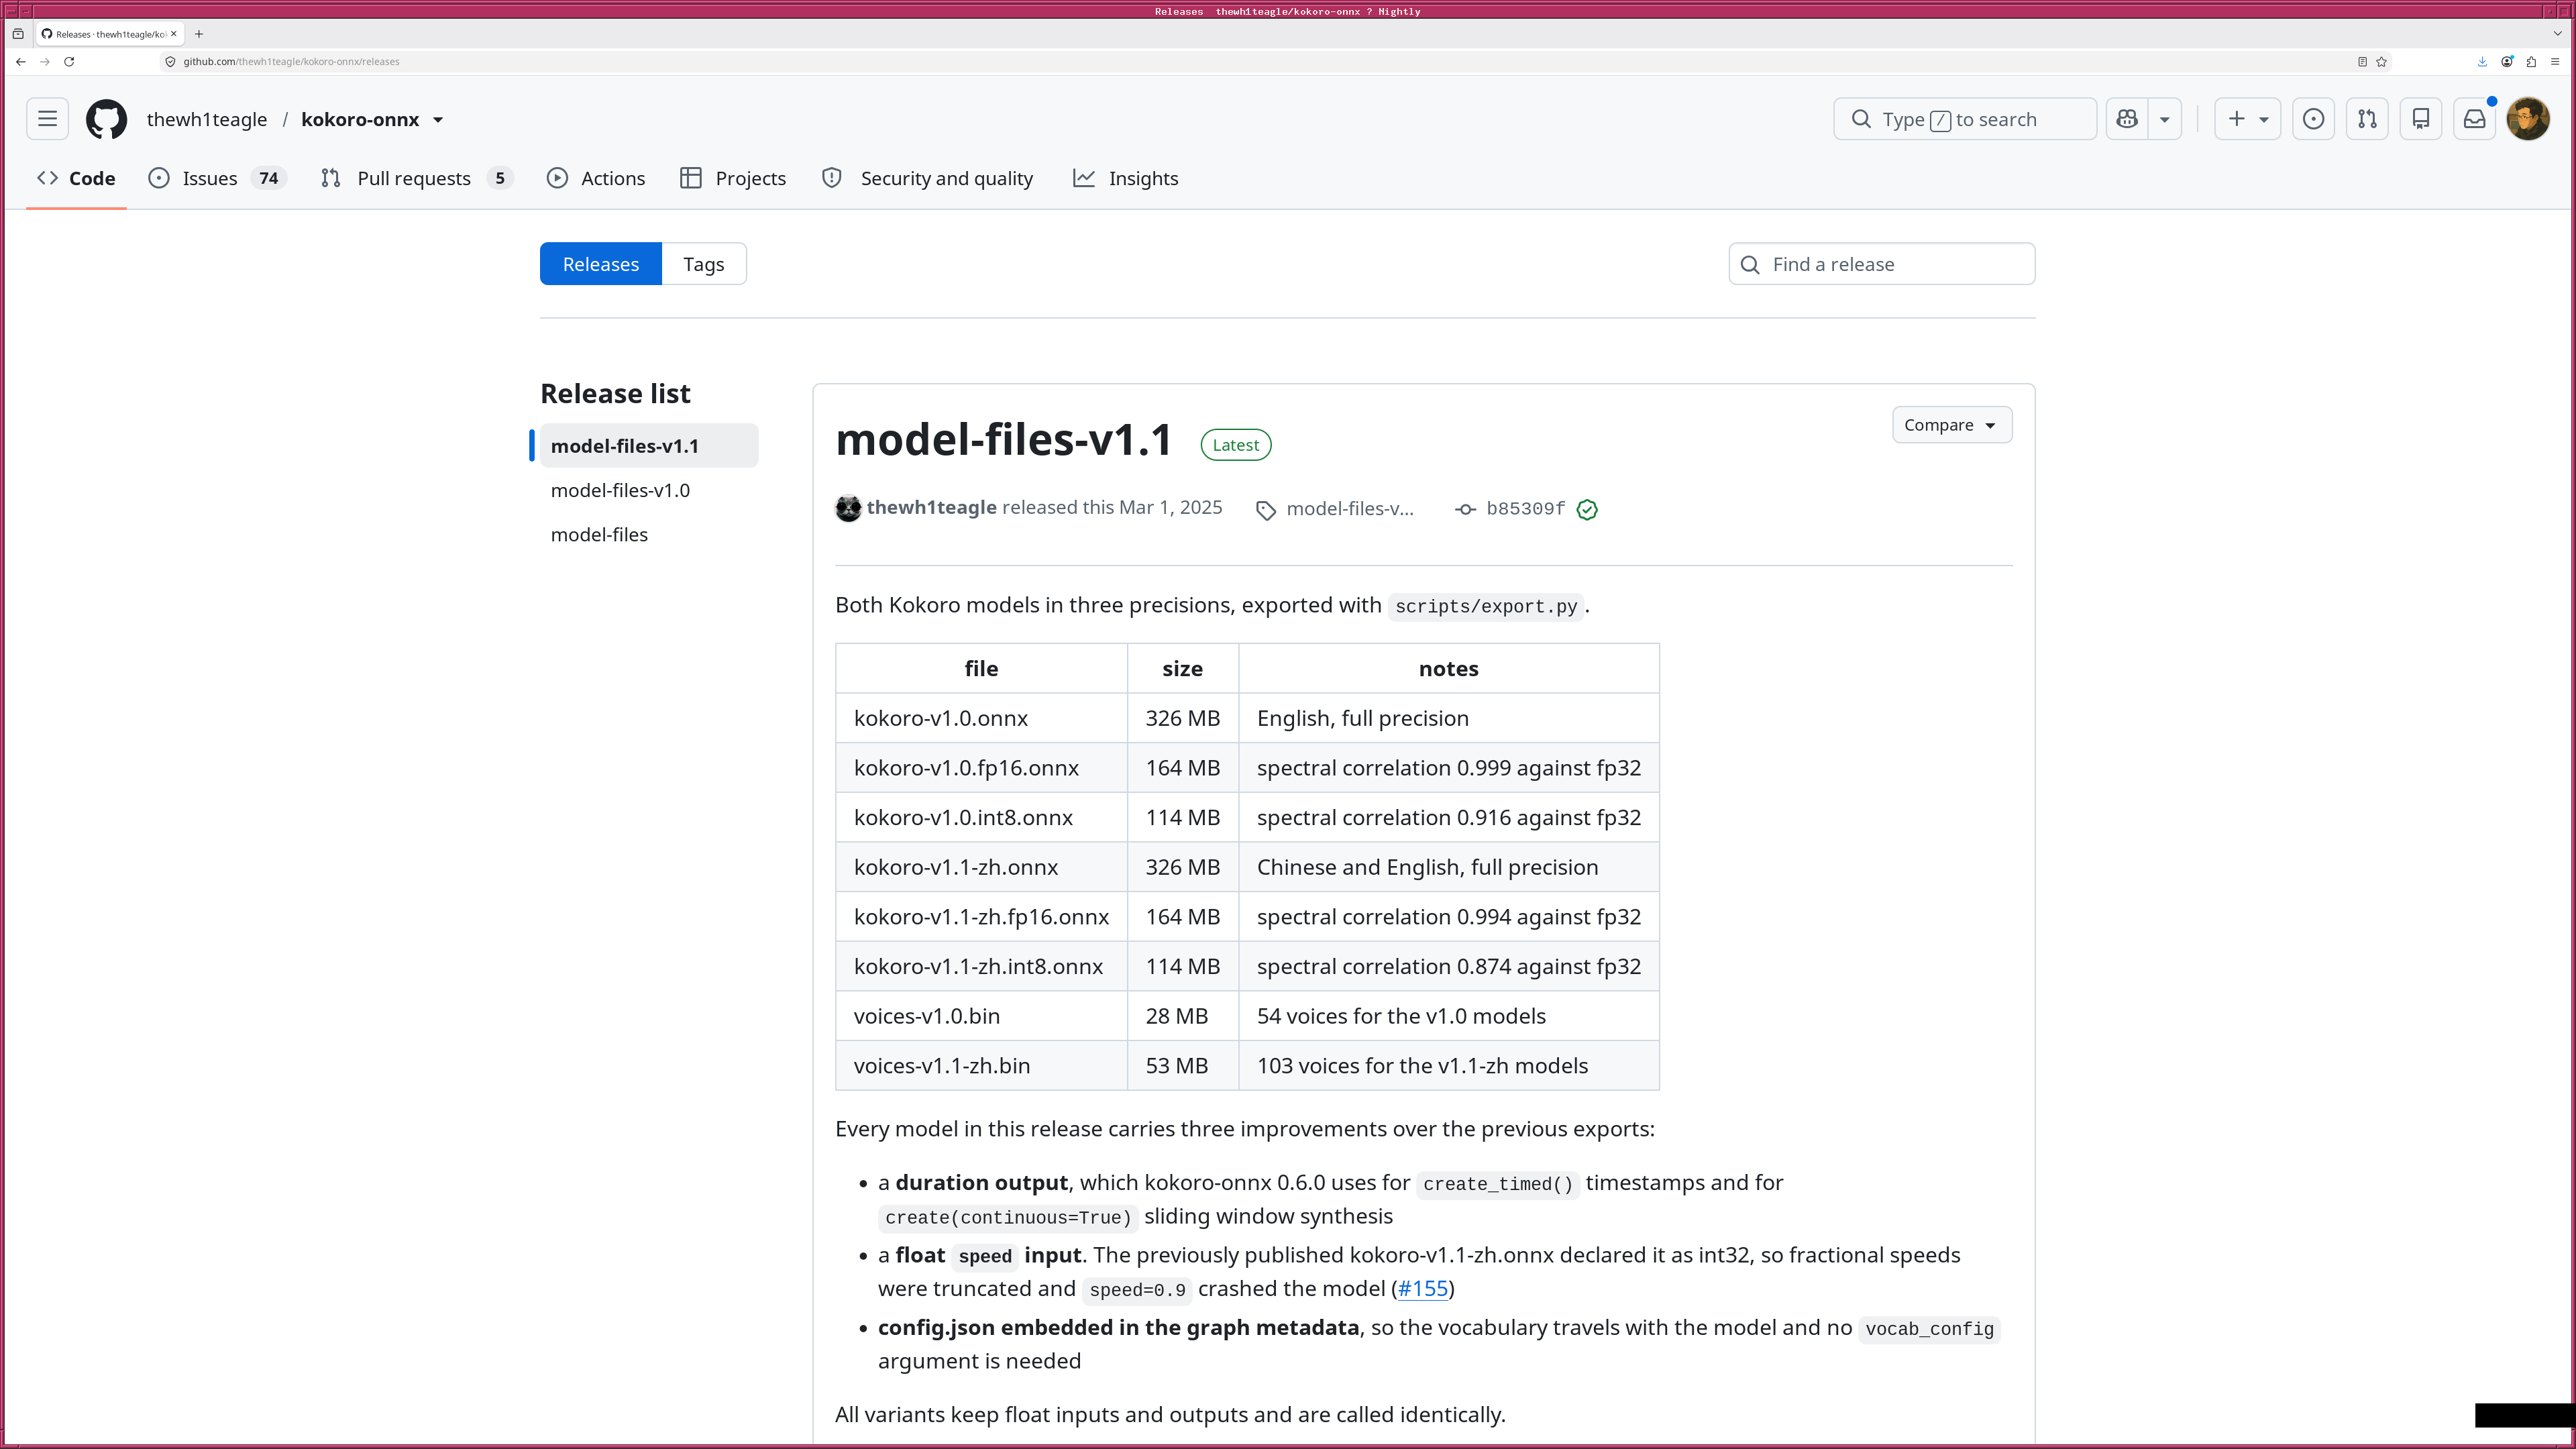
Task: Open thewh1teagle owner link in header
Action: click(x=207, y=119)
